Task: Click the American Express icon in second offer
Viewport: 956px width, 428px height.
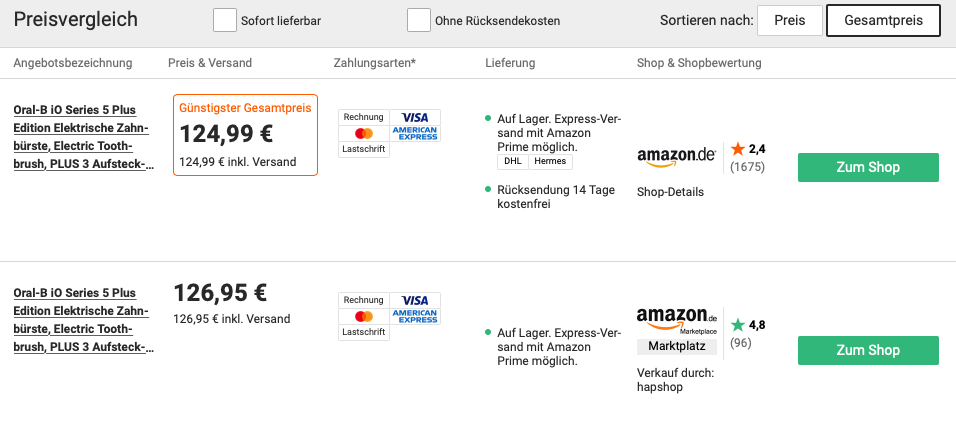Action: [x=415, y=316]
